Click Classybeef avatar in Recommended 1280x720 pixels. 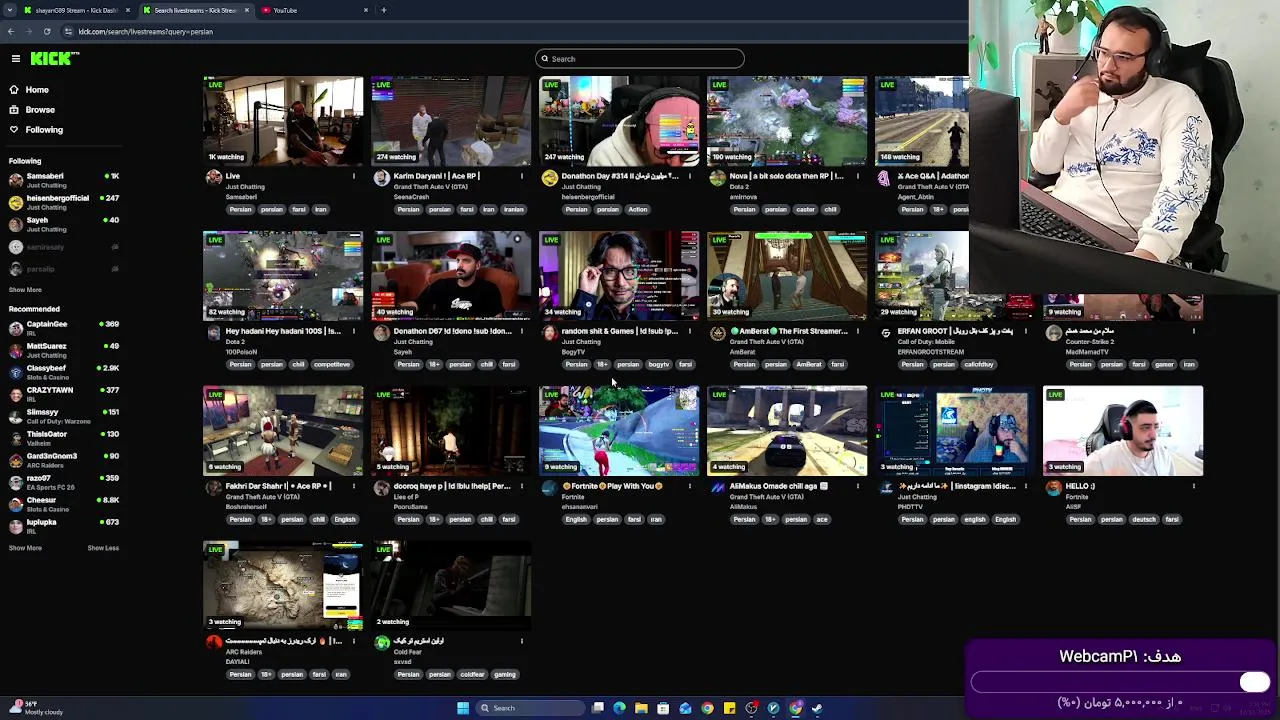(x=15, y=371)
